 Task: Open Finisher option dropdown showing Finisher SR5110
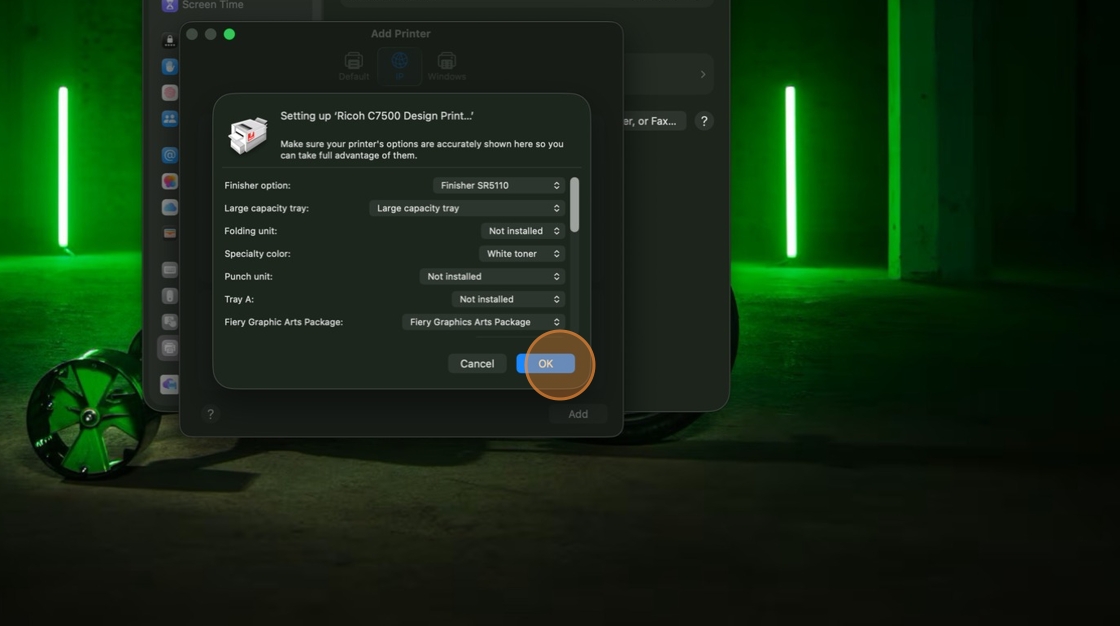click(x=499, y=185)
